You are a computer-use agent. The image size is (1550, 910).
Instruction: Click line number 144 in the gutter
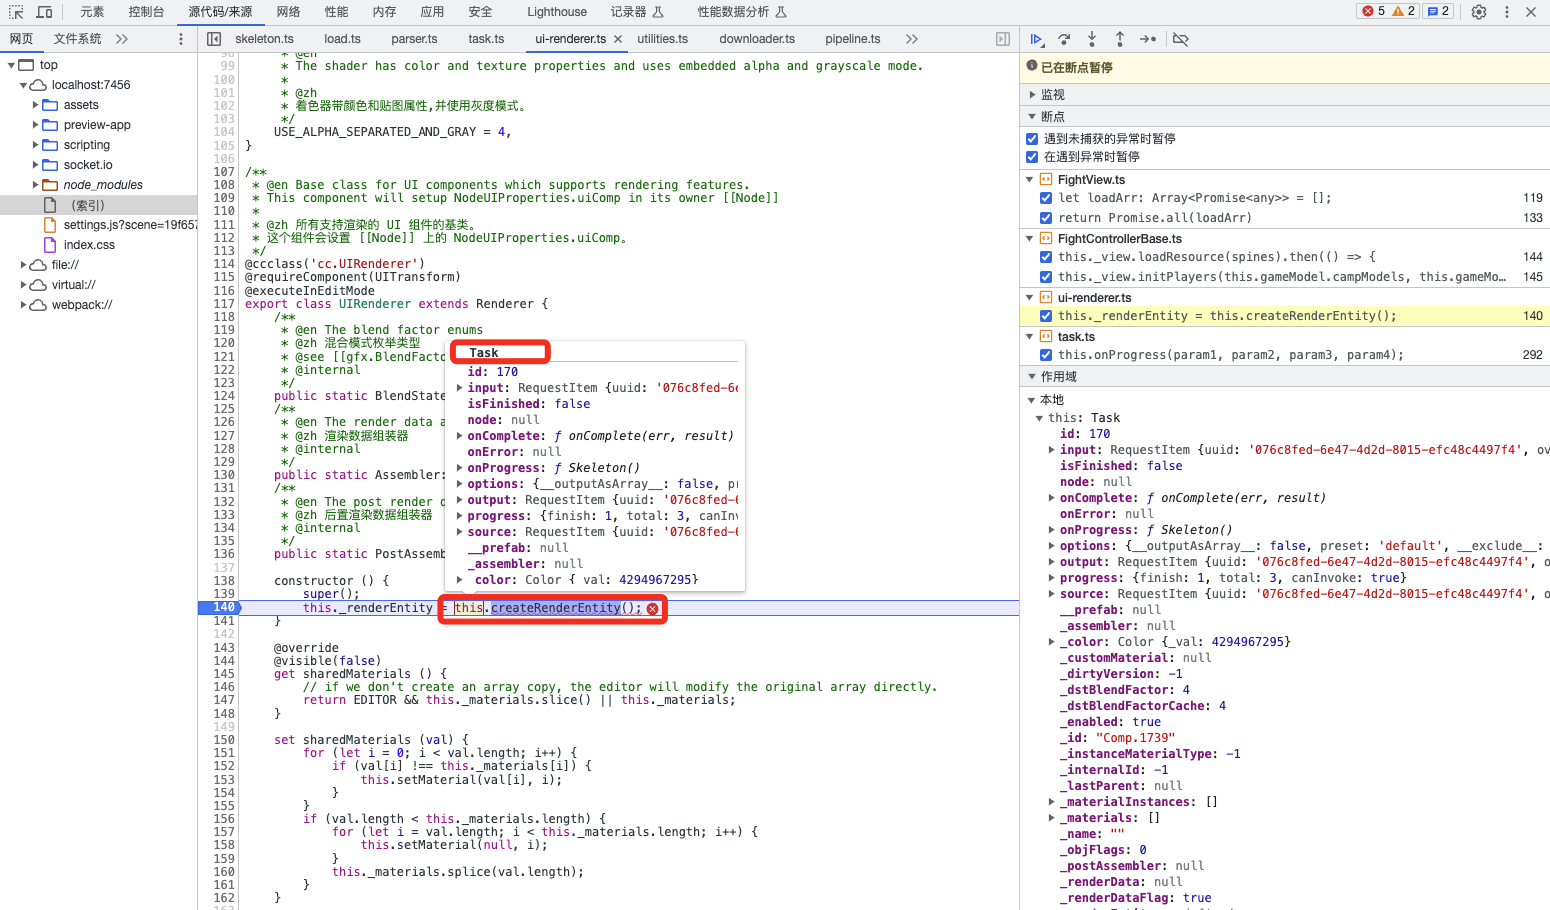[223, 661]
